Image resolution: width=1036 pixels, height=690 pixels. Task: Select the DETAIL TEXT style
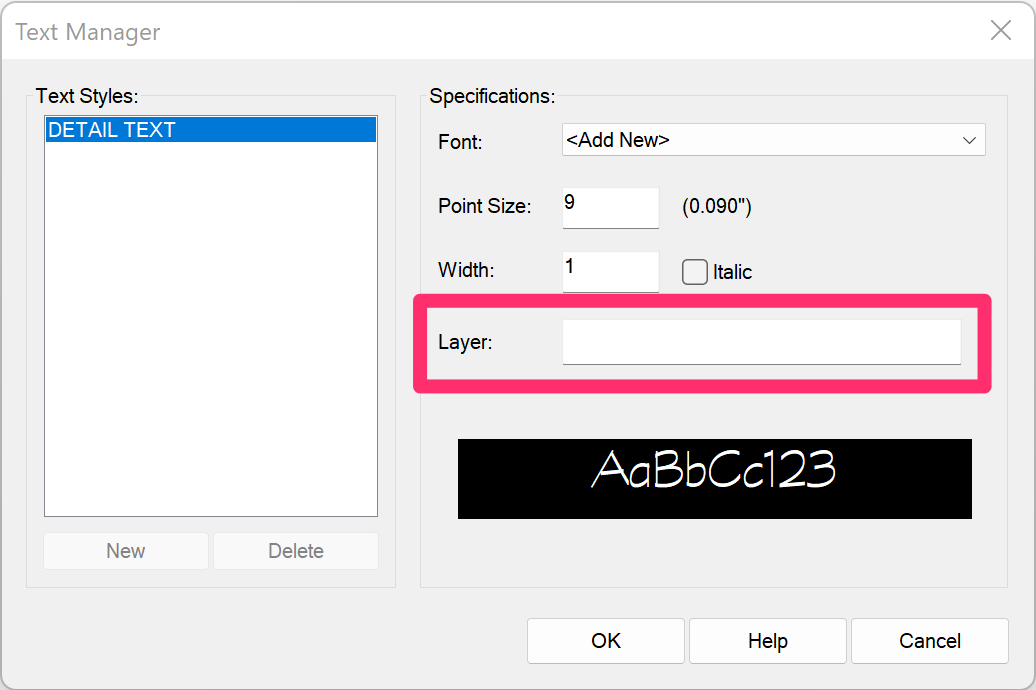210,129
